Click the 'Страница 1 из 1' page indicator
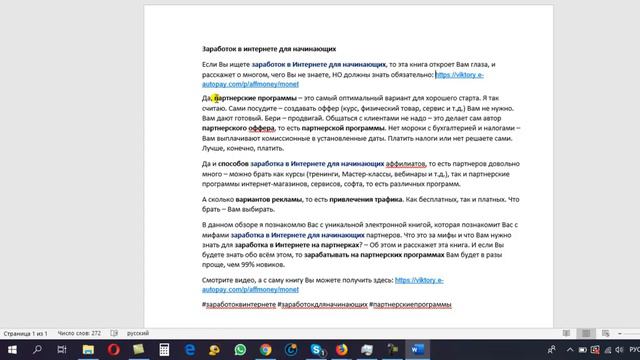 25,333
